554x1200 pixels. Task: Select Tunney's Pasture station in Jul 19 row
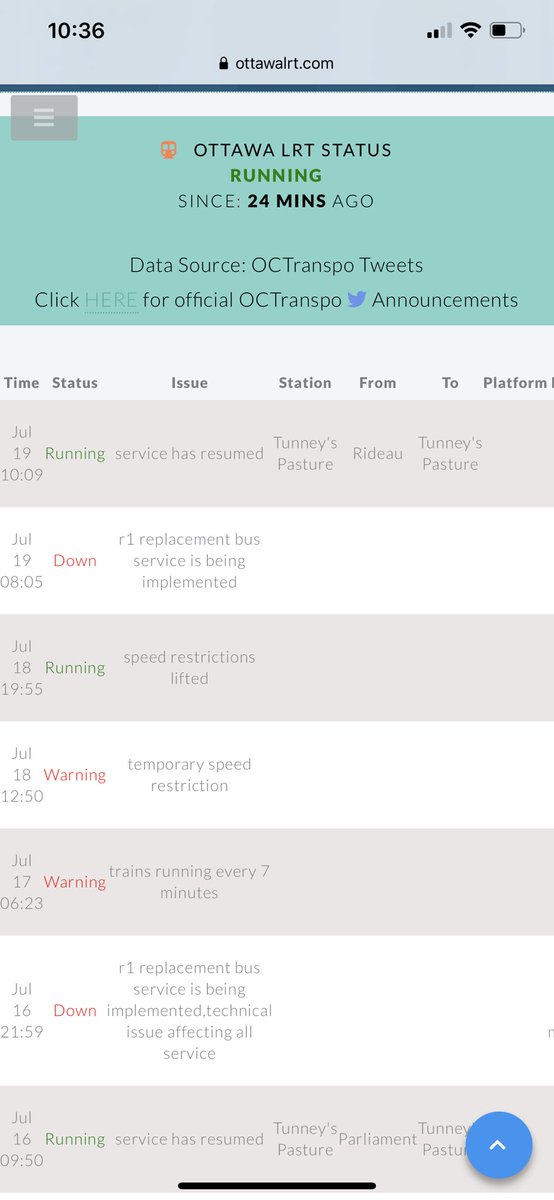[305, 453]
